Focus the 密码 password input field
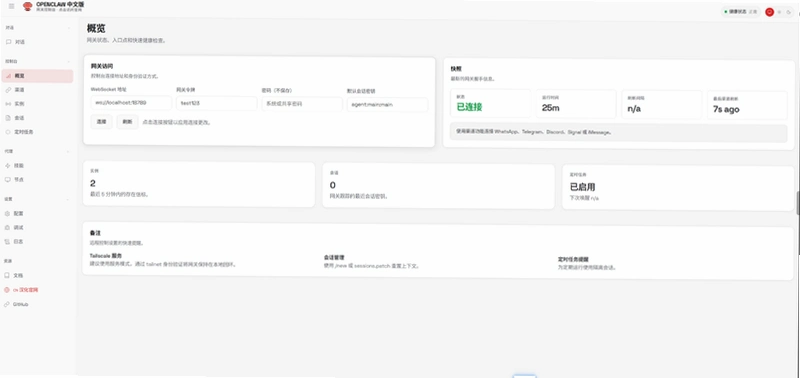 (x=302, y=104)
